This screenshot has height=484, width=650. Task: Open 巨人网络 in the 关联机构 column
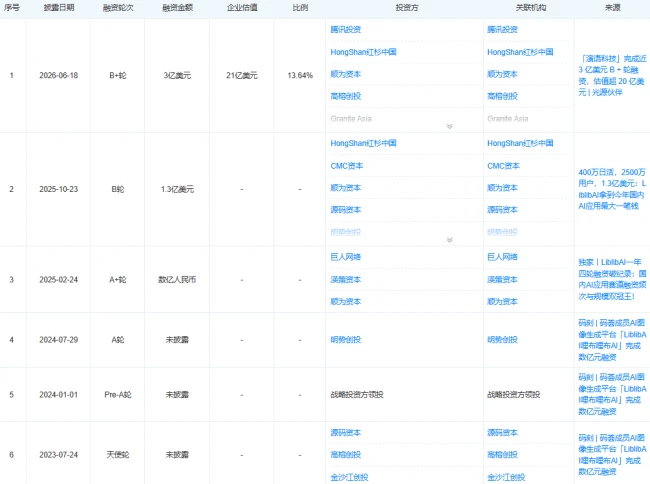pos(502,257)
